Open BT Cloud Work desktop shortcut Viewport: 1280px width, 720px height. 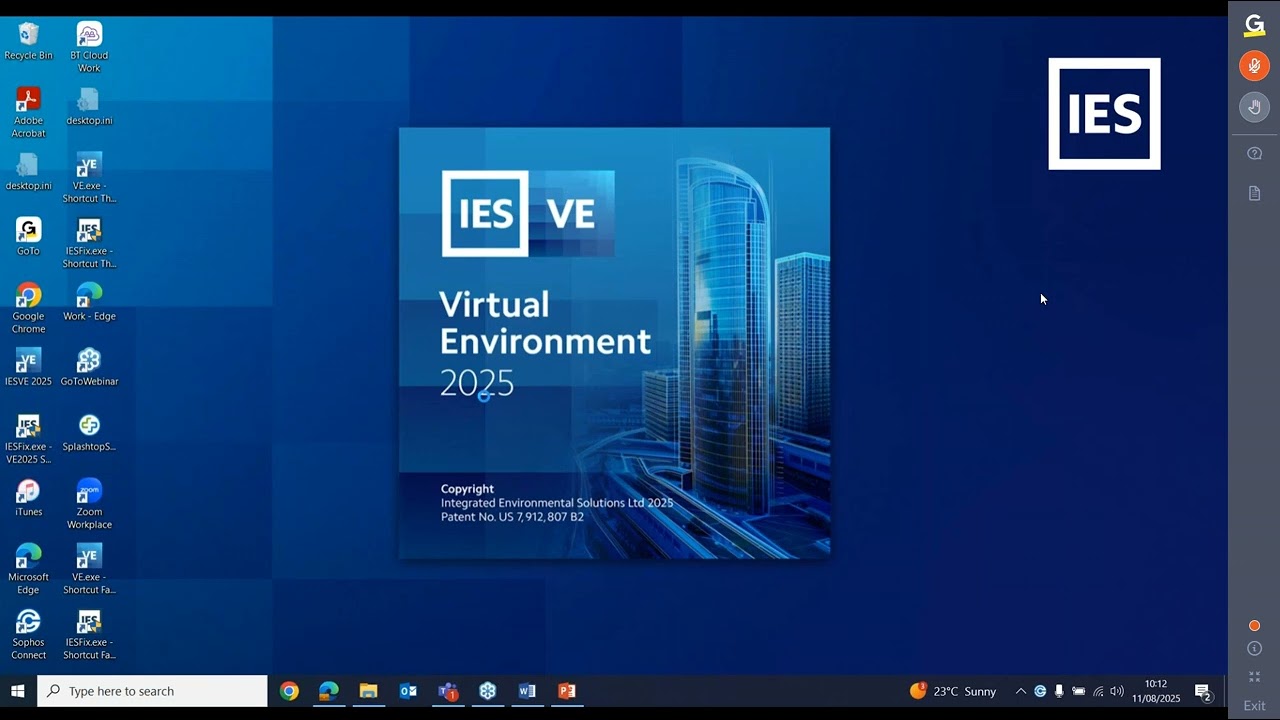pyautogui.click(x=89, y=47)
